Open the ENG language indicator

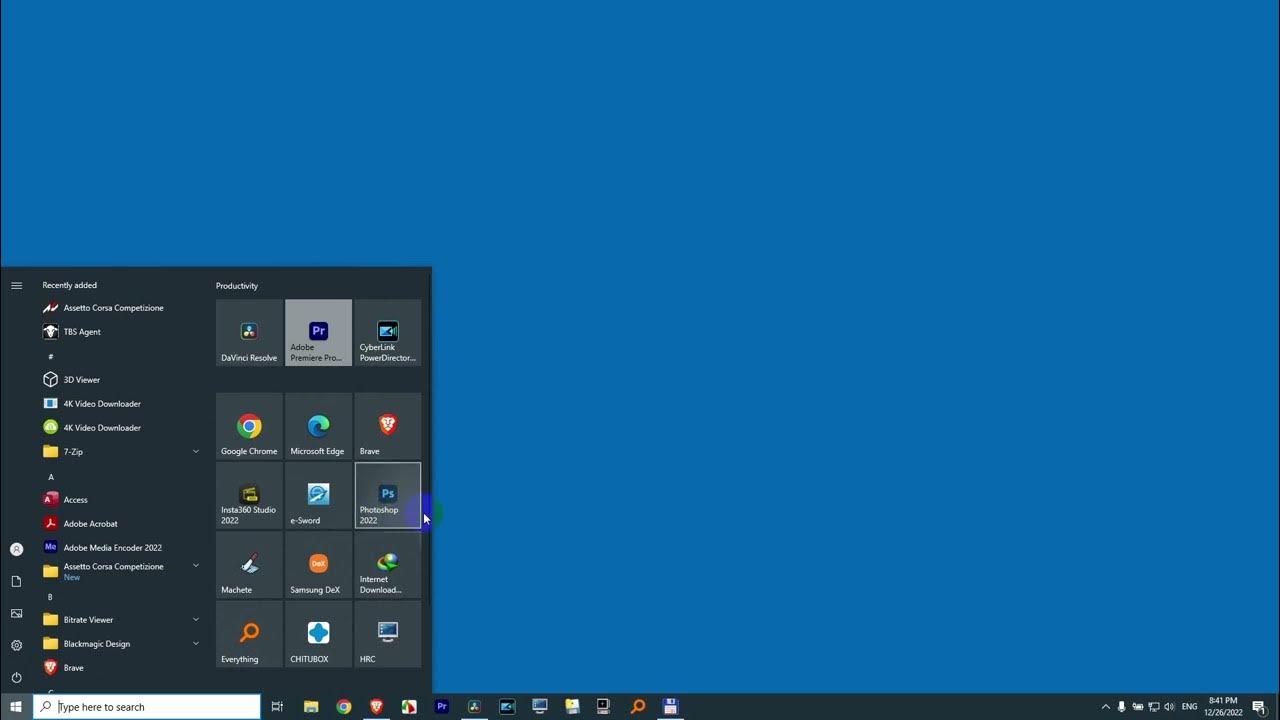[x=1190, y=707]
